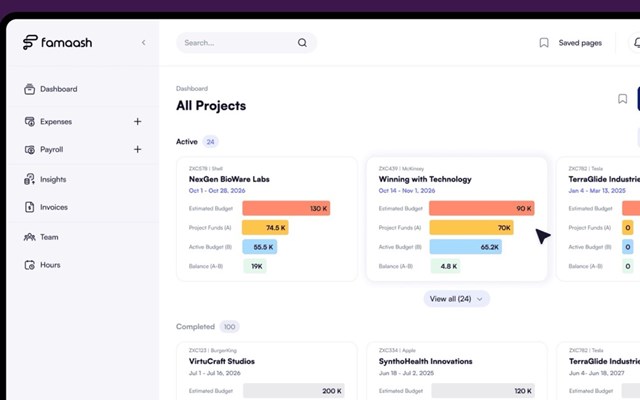This screenshot has width=640, height=400.
Task: Expand View all (24) projects
Action: pyautogui.click(x=456, y=299)
